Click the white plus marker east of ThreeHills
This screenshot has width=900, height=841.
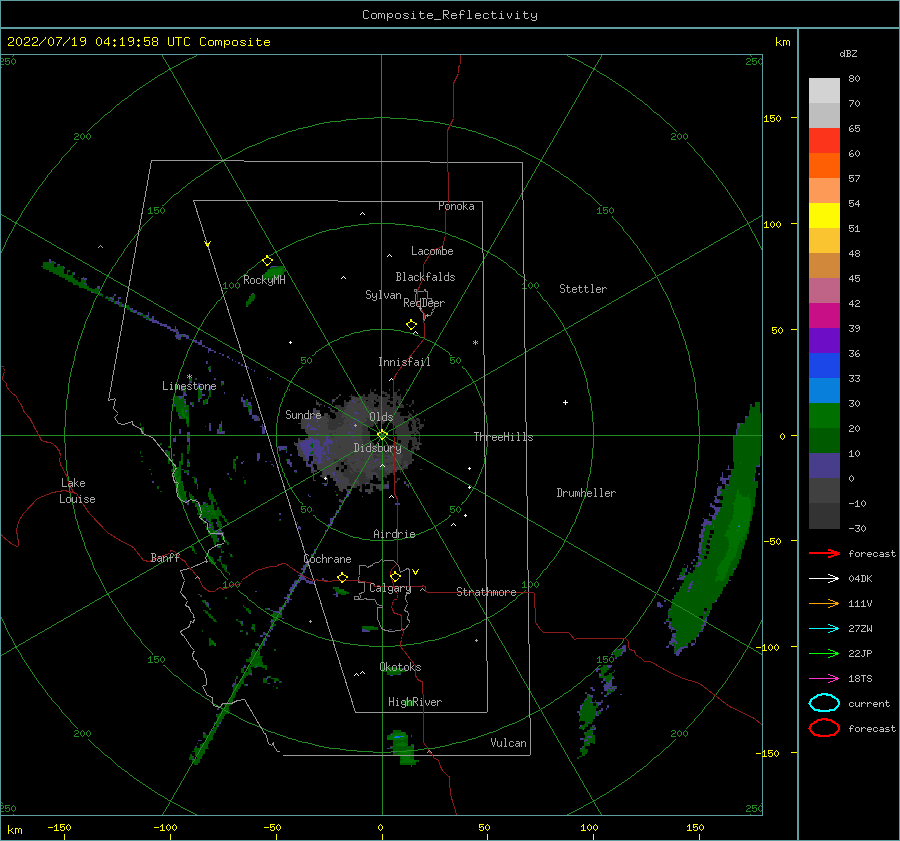tap(565, 402)
